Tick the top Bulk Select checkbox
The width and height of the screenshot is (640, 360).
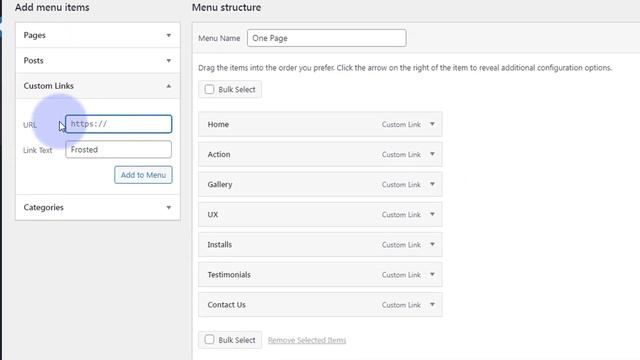(209, 89)
